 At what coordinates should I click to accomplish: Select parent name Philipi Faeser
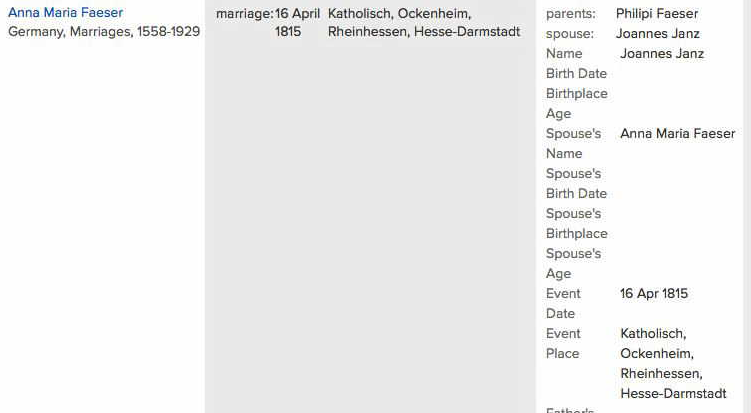657,14
